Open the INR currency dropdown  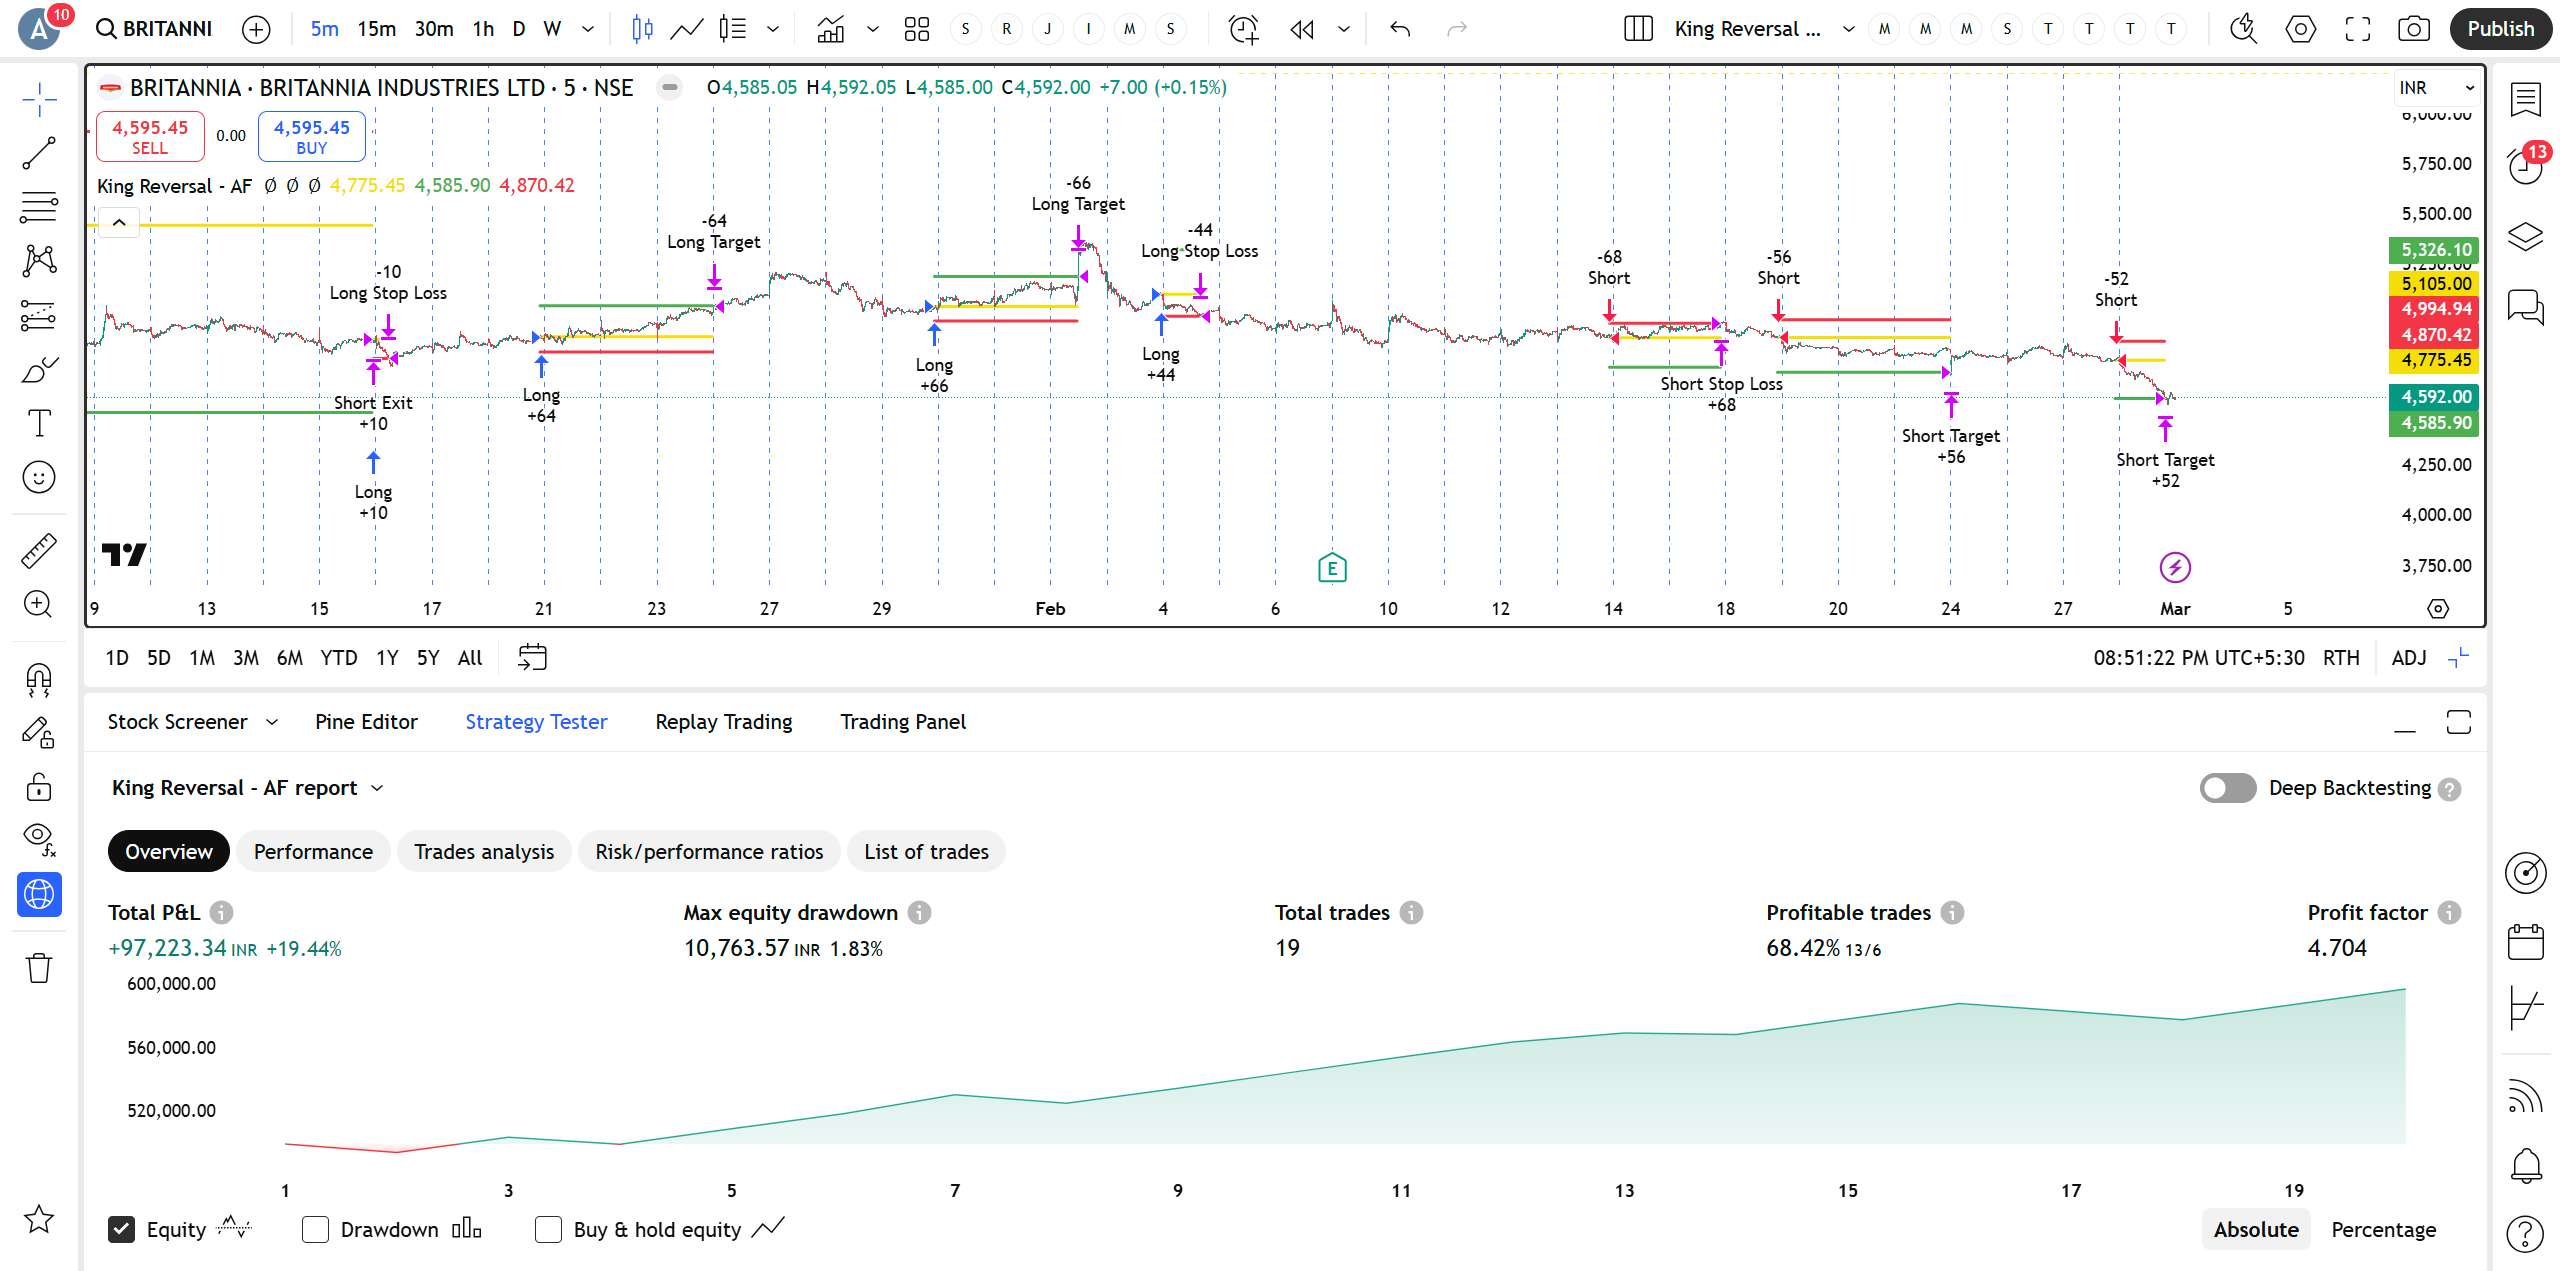2436,88
